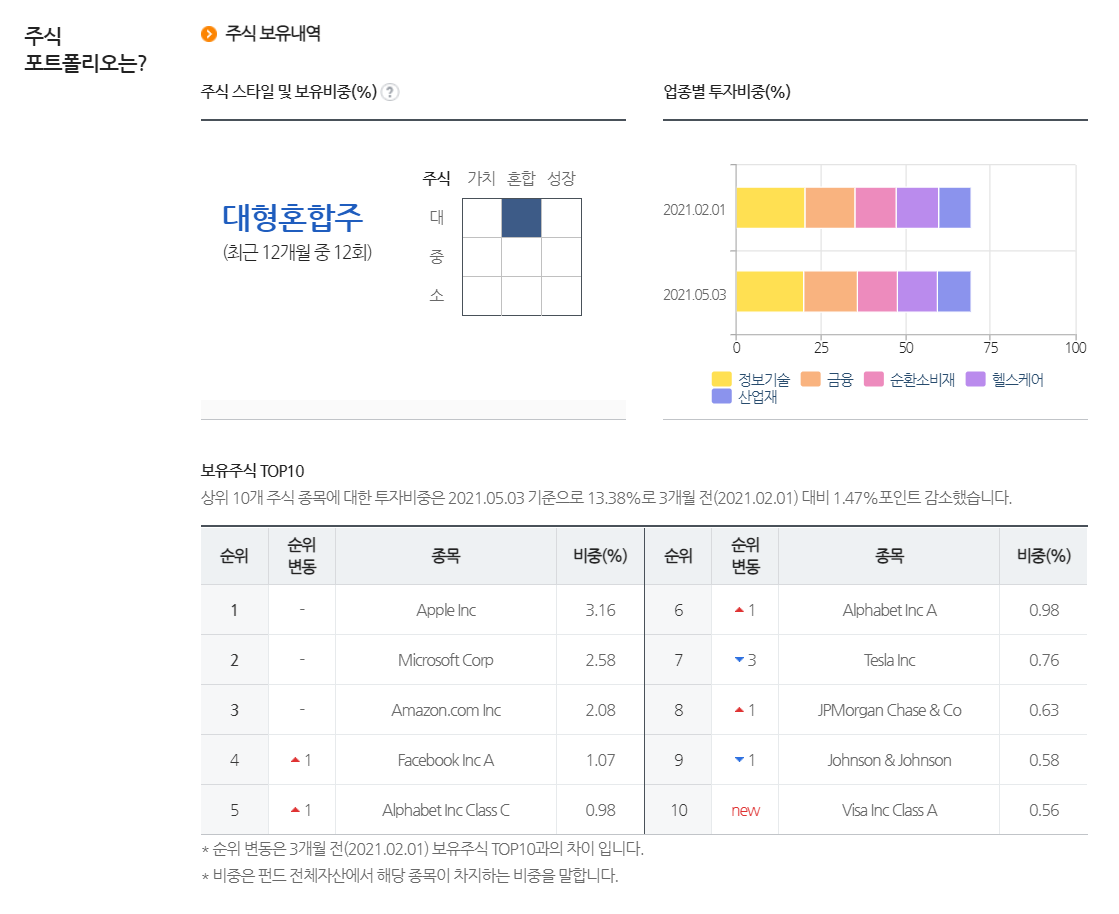Click the red up arrow in JPMorgan row

click(x=739, y=710)
